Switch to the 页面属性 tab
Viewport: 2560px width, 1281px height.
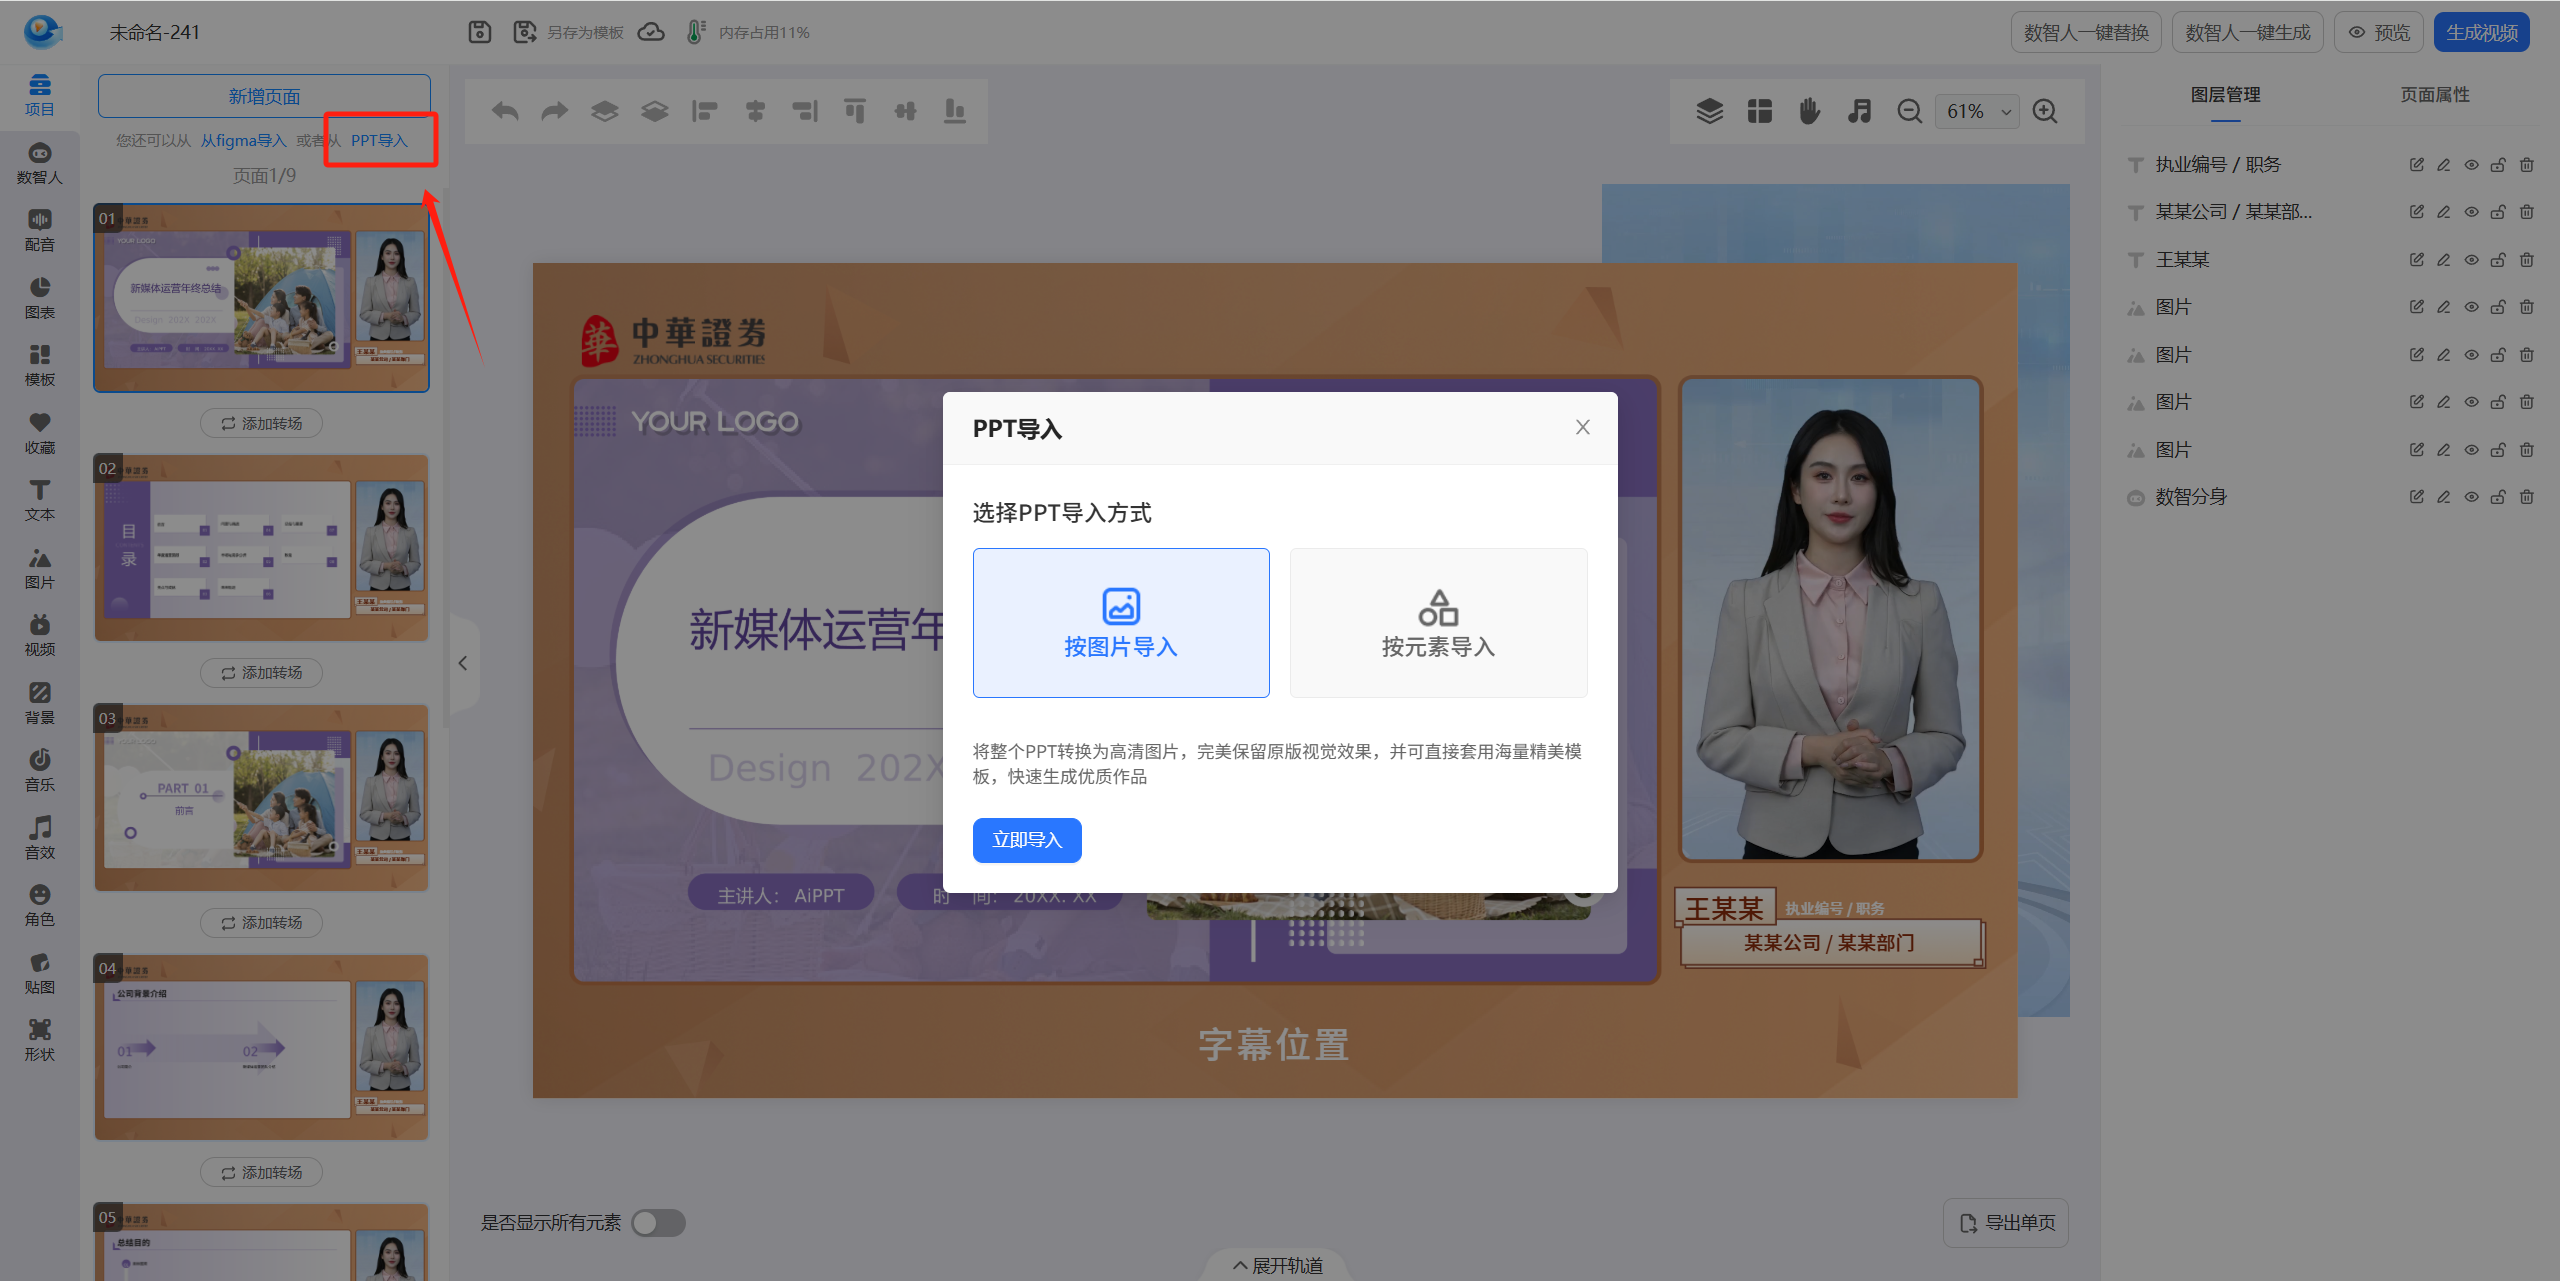2434,95
